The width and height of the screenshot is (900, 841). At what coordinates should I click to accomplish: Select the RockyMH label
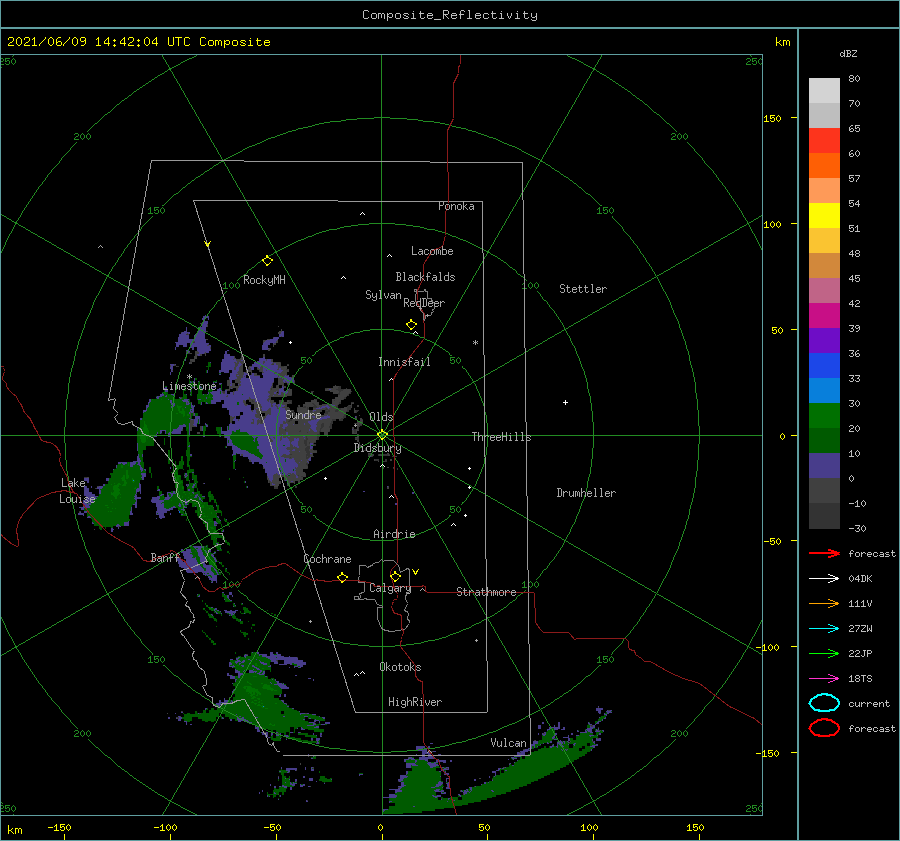264,280
